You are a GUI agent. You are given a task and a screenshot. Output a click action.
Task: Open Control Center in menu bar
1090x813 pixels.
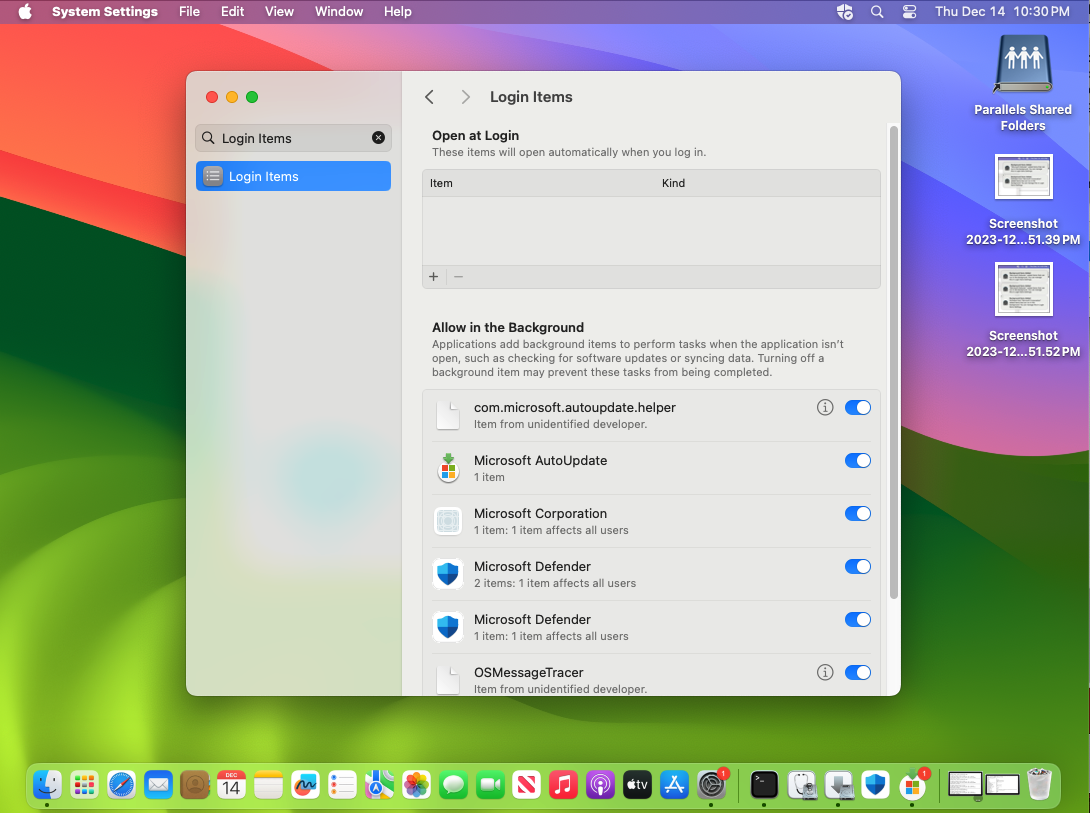point(909,12)
